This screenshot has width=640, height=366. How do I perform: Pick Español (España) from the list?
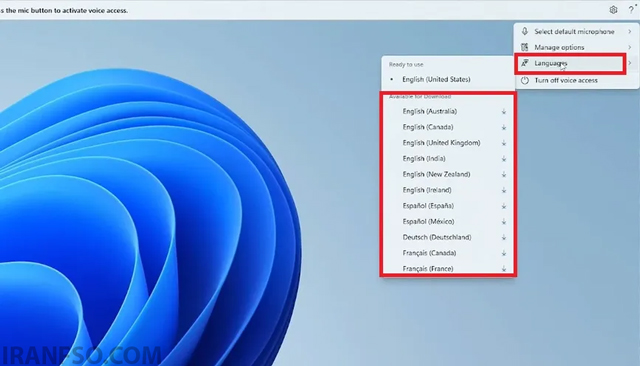(448, 206)
